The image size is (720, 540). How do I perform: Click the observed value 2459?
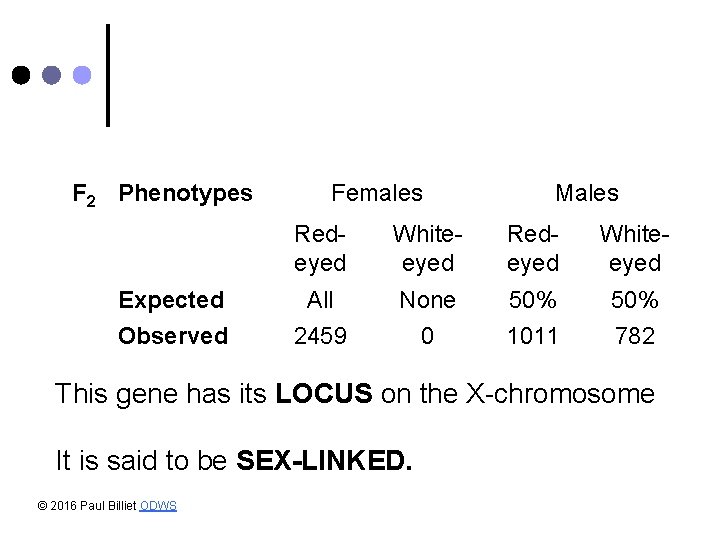click(320, 336)
